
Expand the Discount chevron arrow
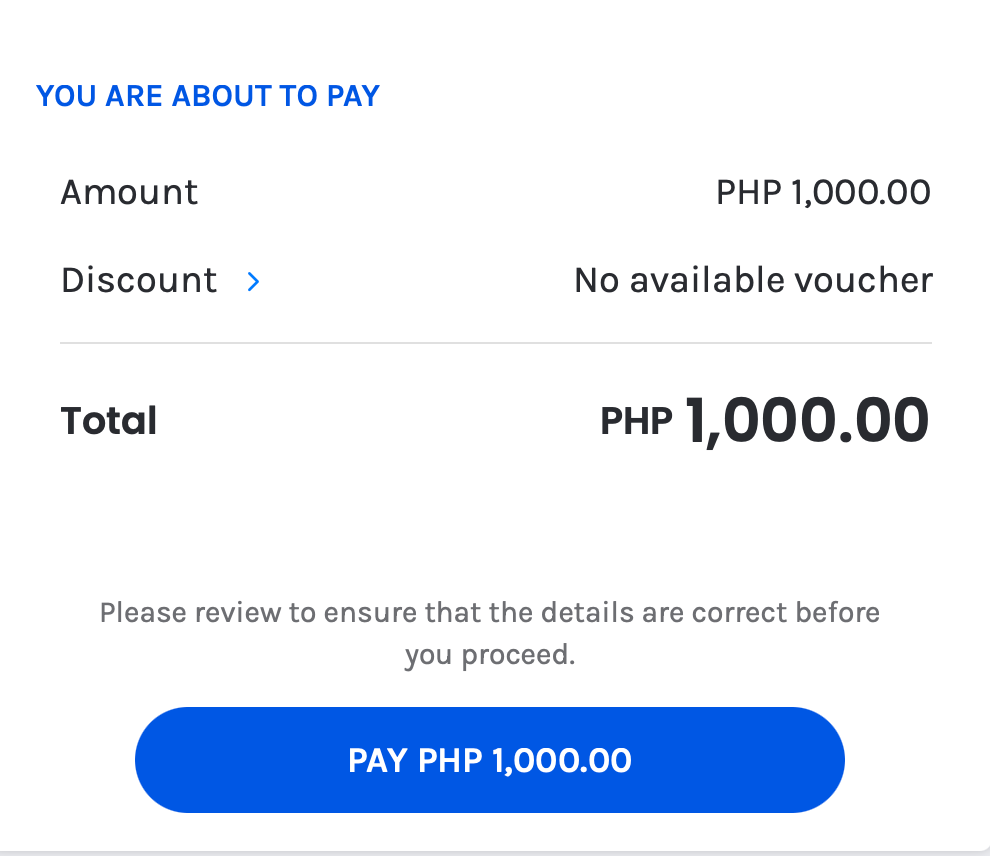pos(253,282)
